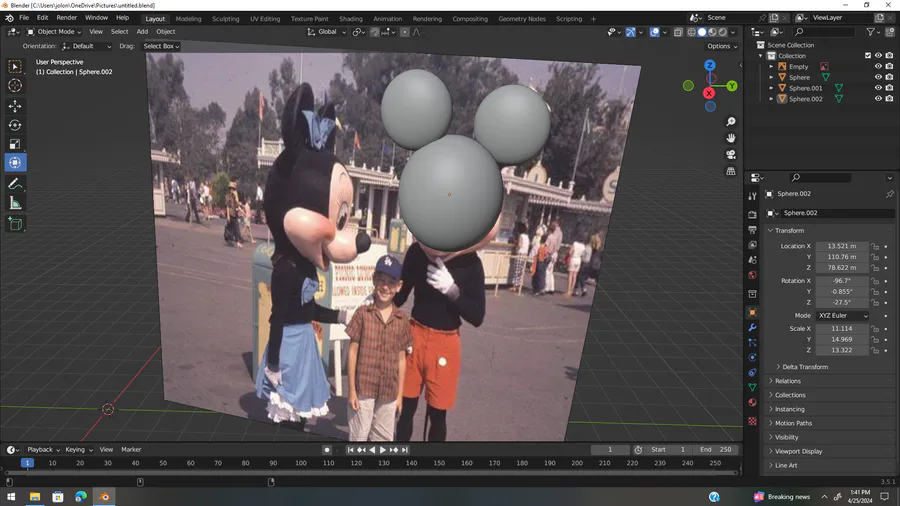Click the pan hand viewport icon
The height and width of the screenshot is (506, 900).
click(731, 138)
